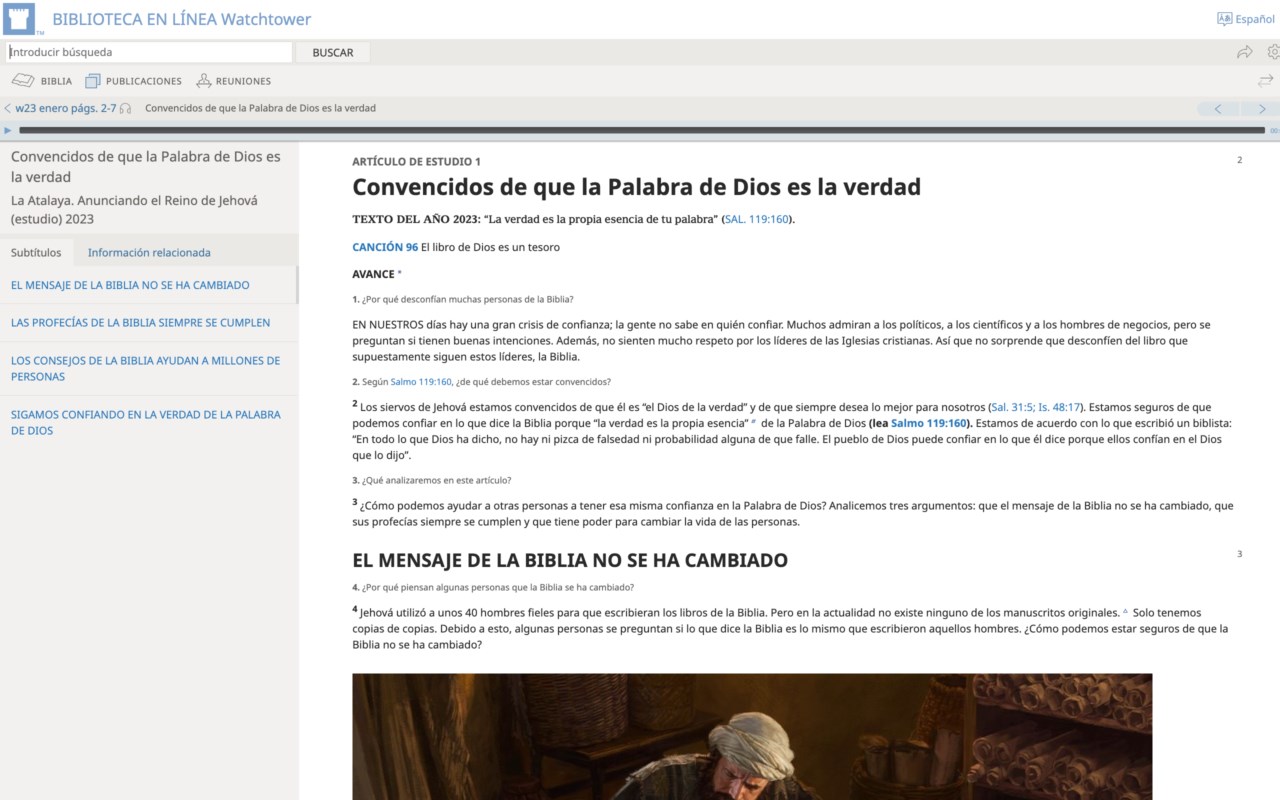Screen dimensions: 1280x800
Task: Open the BIBLIOTECA EN LÍNEA Watchtower home link
Action: click(x=181, y=19)
